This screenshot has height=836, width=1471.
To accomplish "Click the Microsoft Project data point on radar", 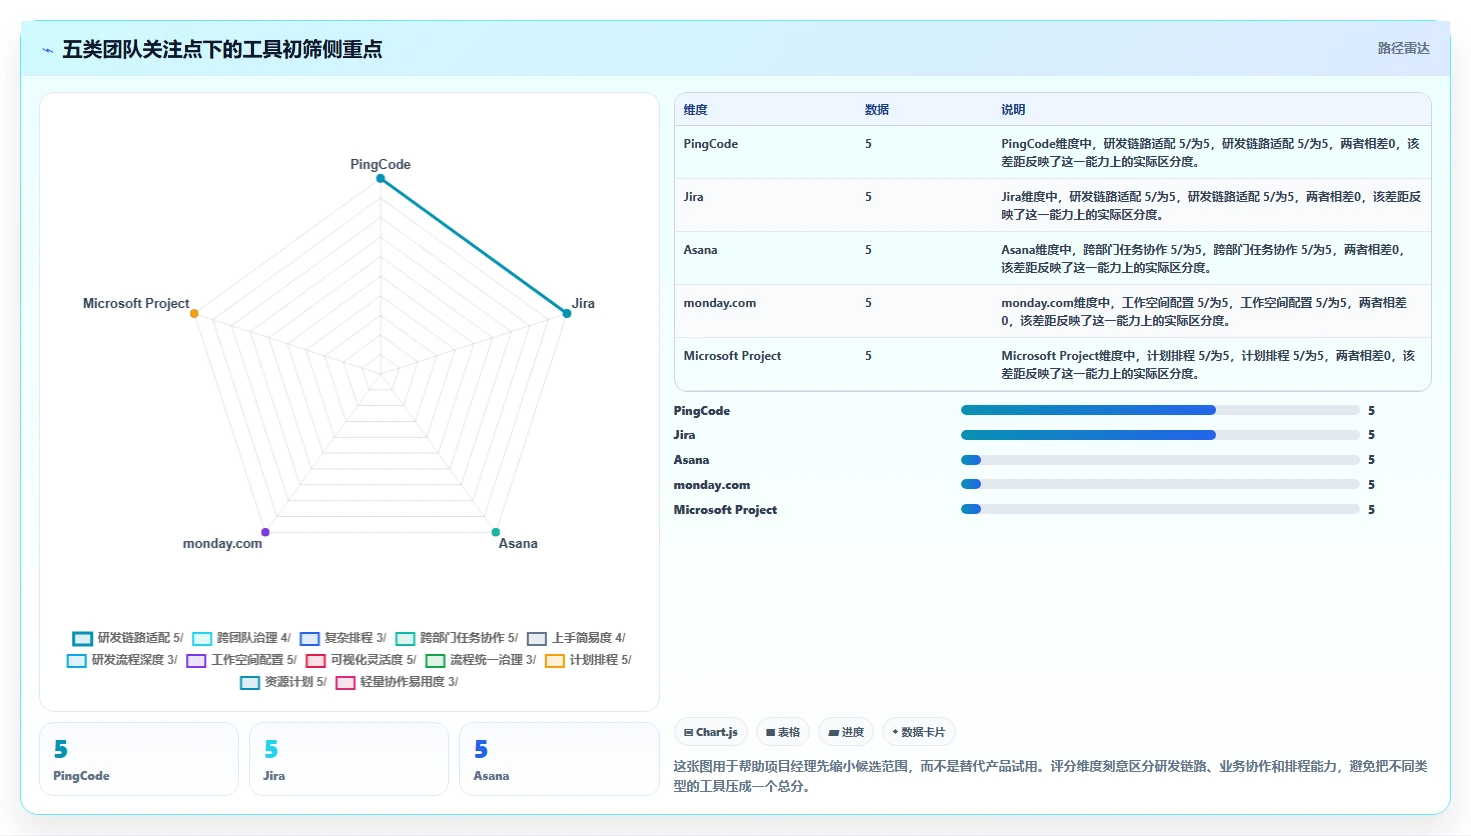I will (x=194, y=313).
